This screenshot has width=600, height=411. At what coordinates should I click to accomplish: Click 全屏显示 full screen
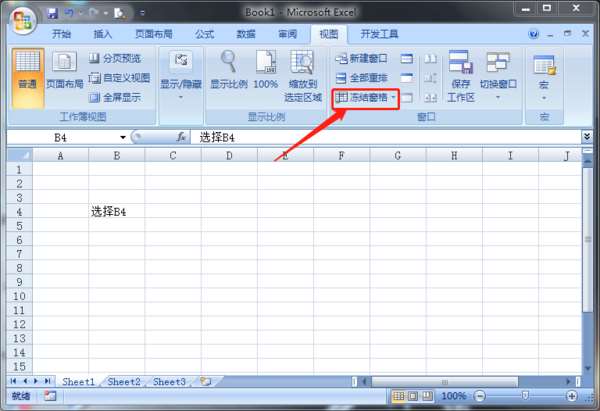(116, 98)
